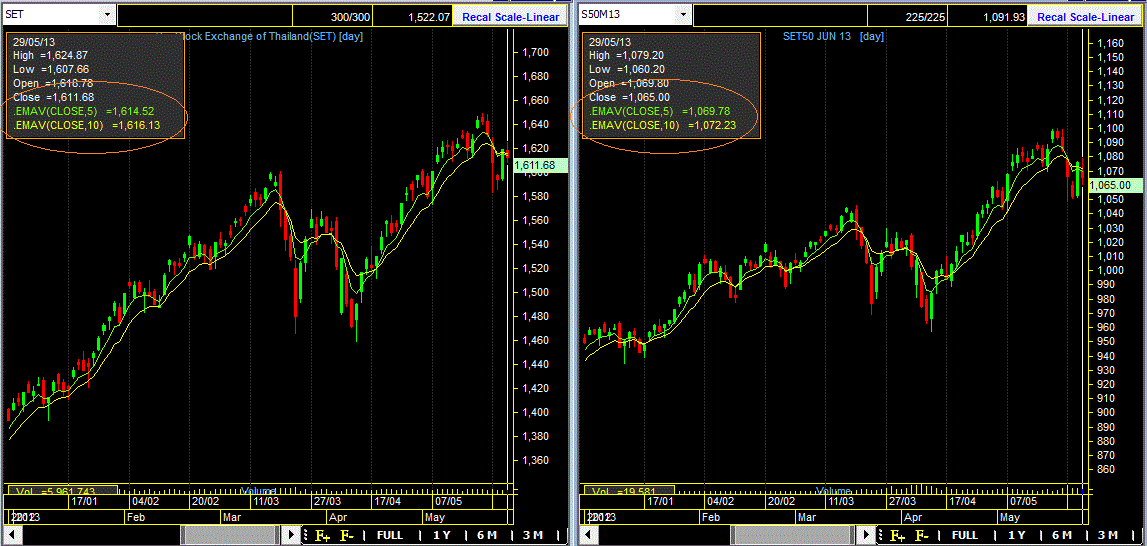This screenshot has width=1147, height=546.
Task: Click 07/05 date marker on S50M13 timeline
Action: [x=1023, y=501]
